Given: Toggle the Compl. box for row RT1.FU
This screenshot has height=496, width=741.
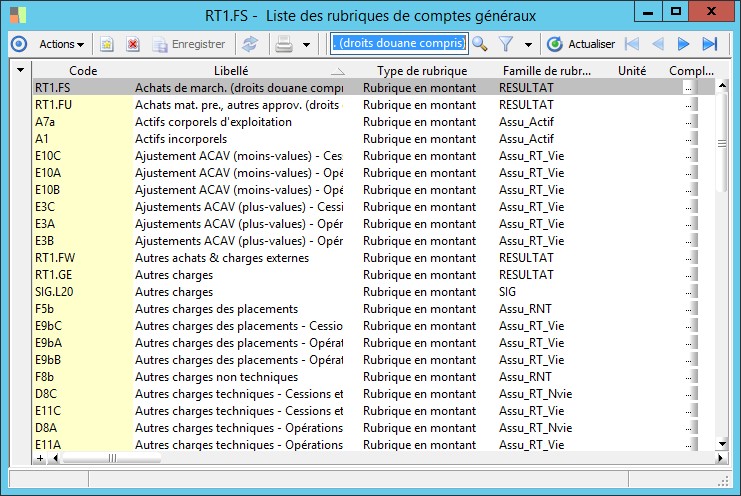Looking at the screenshot, I should (688, 105).
